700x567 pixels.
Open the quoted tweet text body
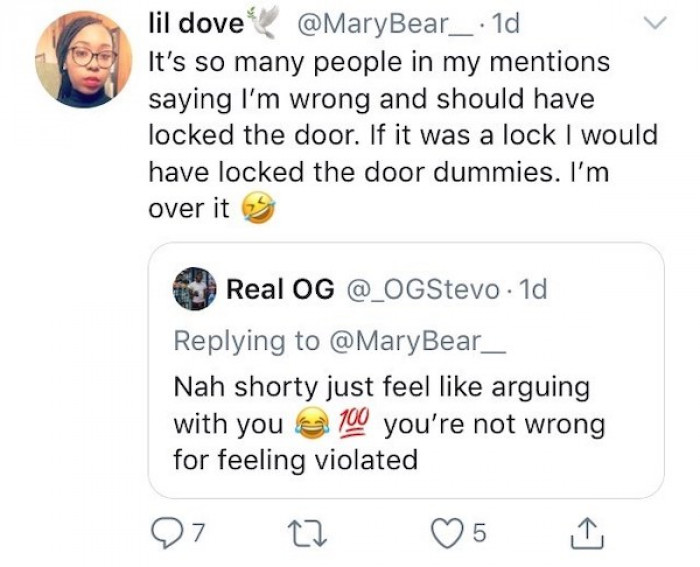389,423
